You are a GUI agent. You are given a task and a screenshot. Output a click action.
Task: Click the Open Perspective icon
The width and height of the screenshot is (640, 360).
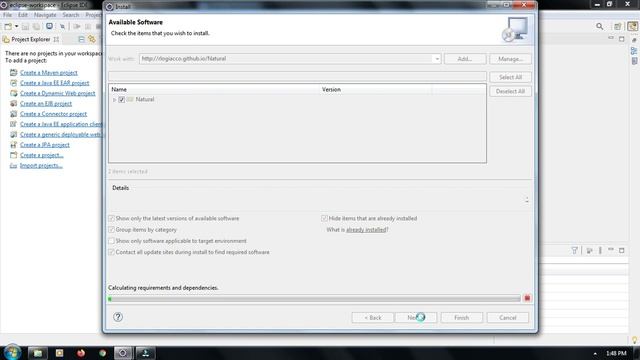pyautogui.click(x=618, y=27)
